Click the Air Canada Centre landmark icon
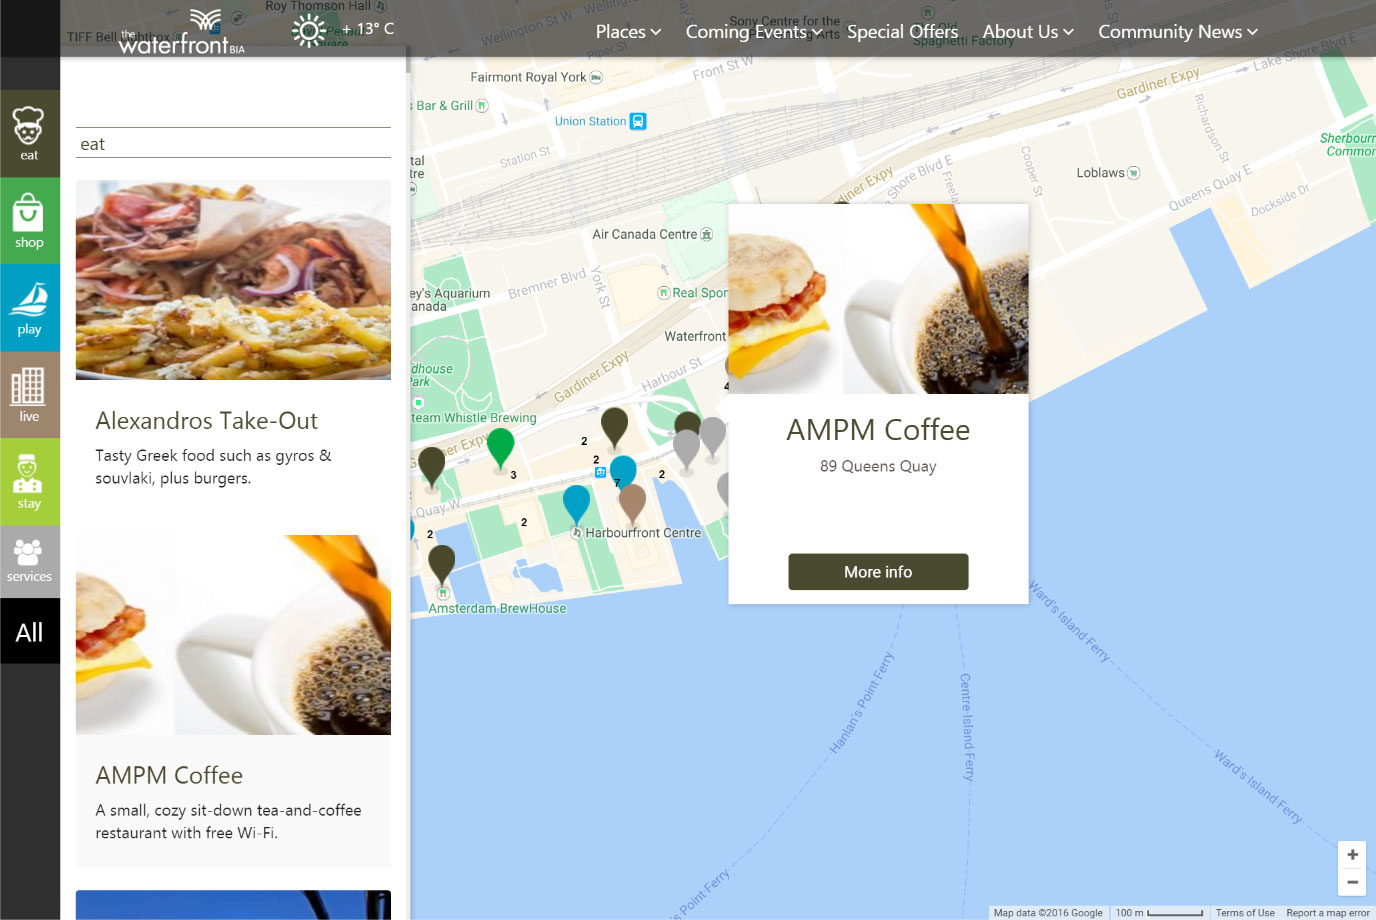 click(x=706, y=234)
